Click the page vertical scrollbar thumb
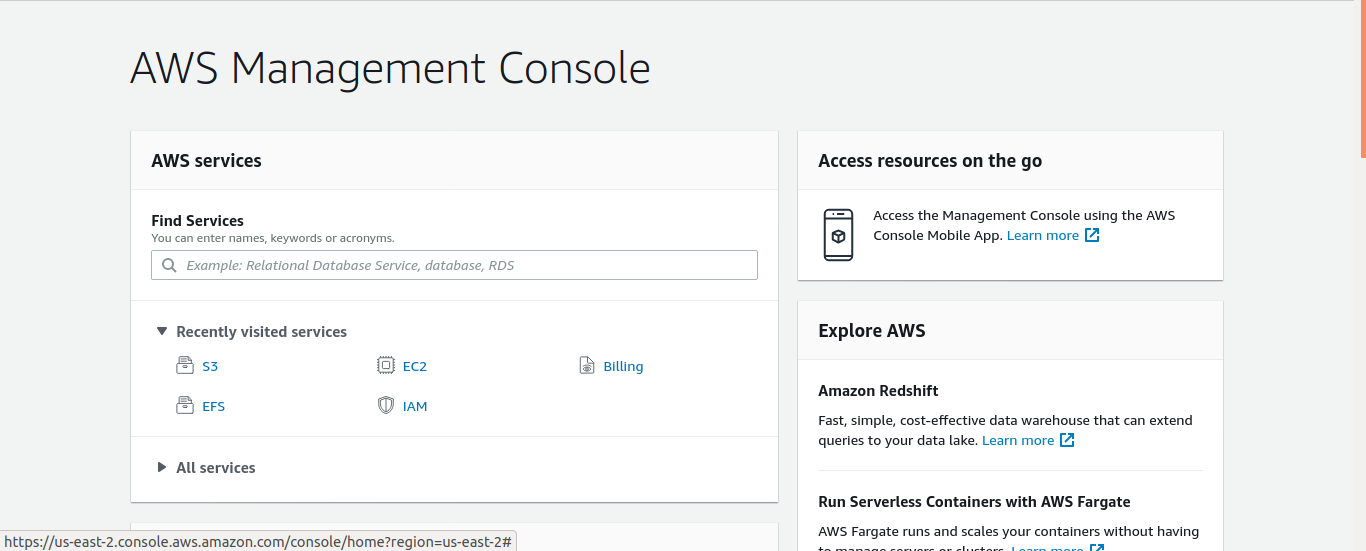 [x=1362, y=79]
